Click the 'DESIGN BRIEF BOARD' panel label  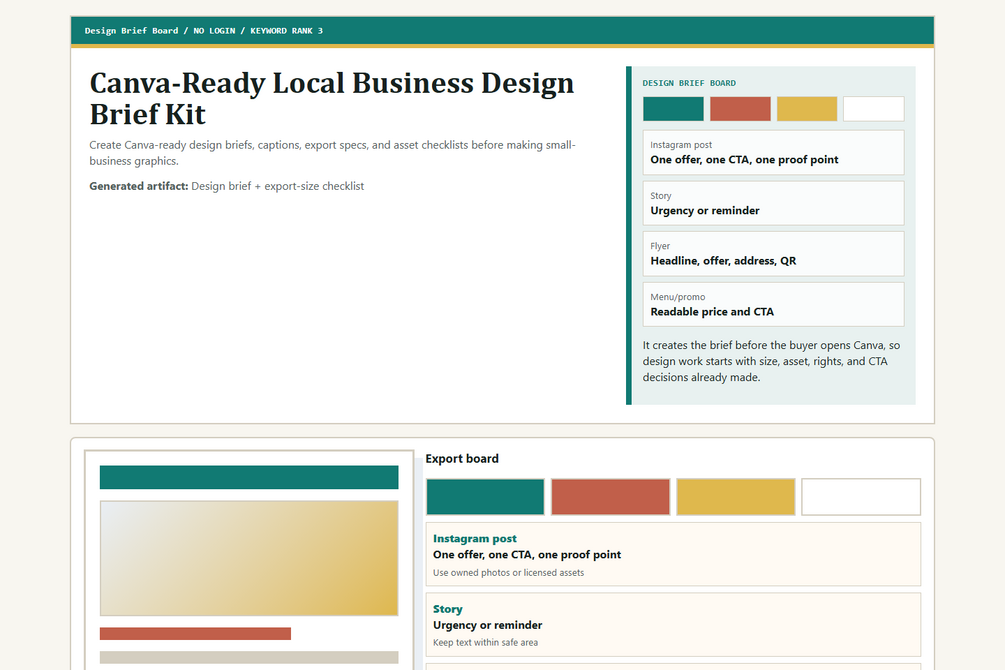click(x=689, y=83)
